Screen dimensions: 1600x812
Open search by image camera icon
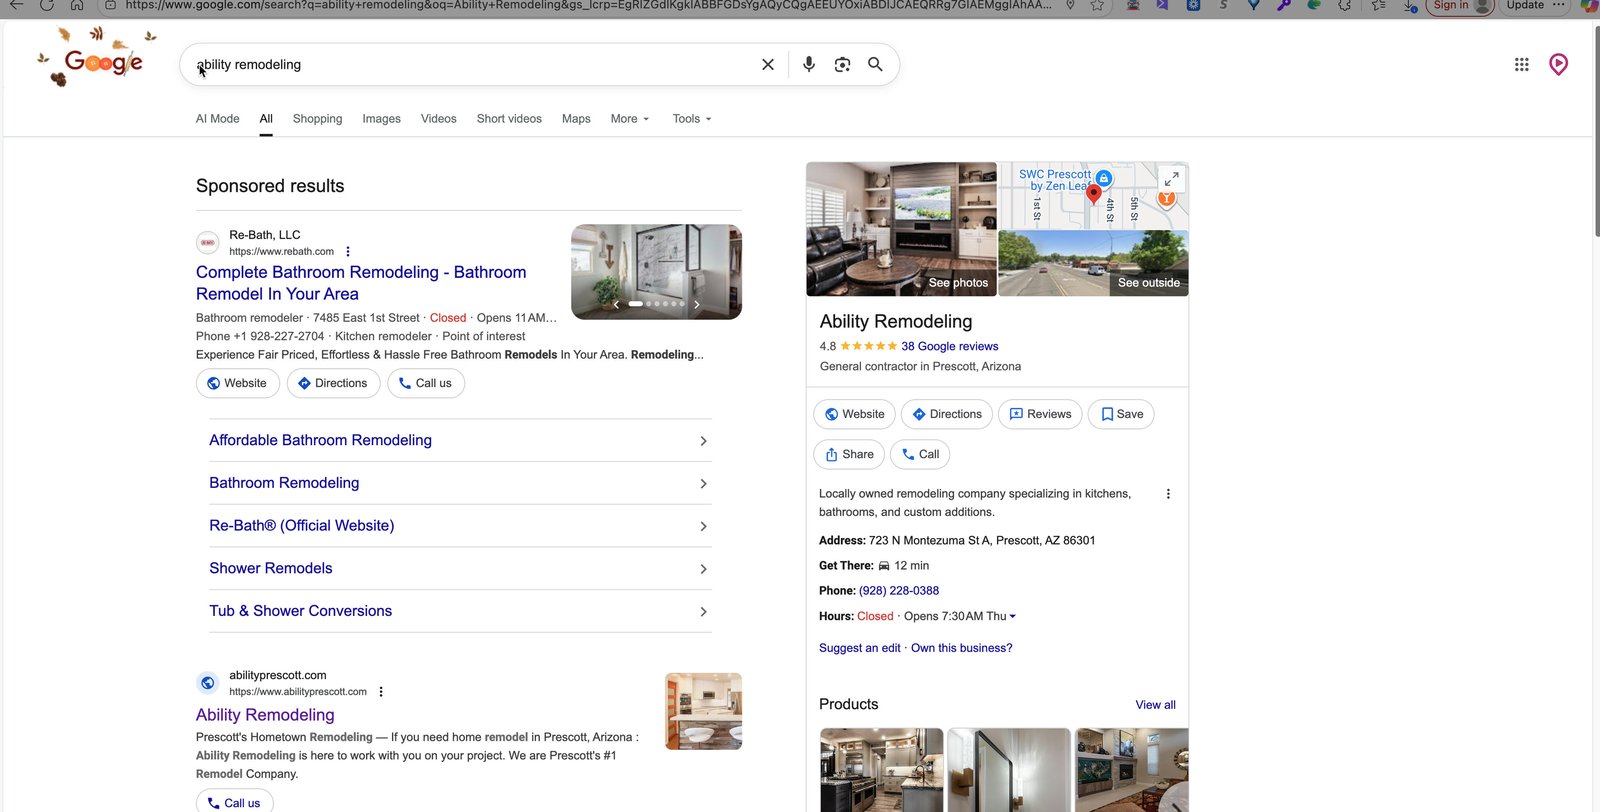click(x=843, y=65)
